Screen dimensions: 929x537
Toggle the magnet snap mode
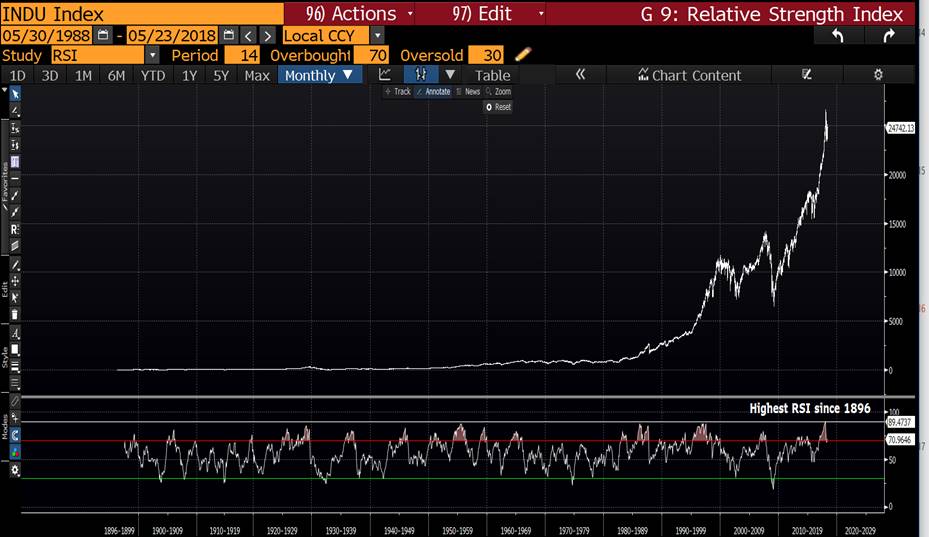[x=15, y=435]
